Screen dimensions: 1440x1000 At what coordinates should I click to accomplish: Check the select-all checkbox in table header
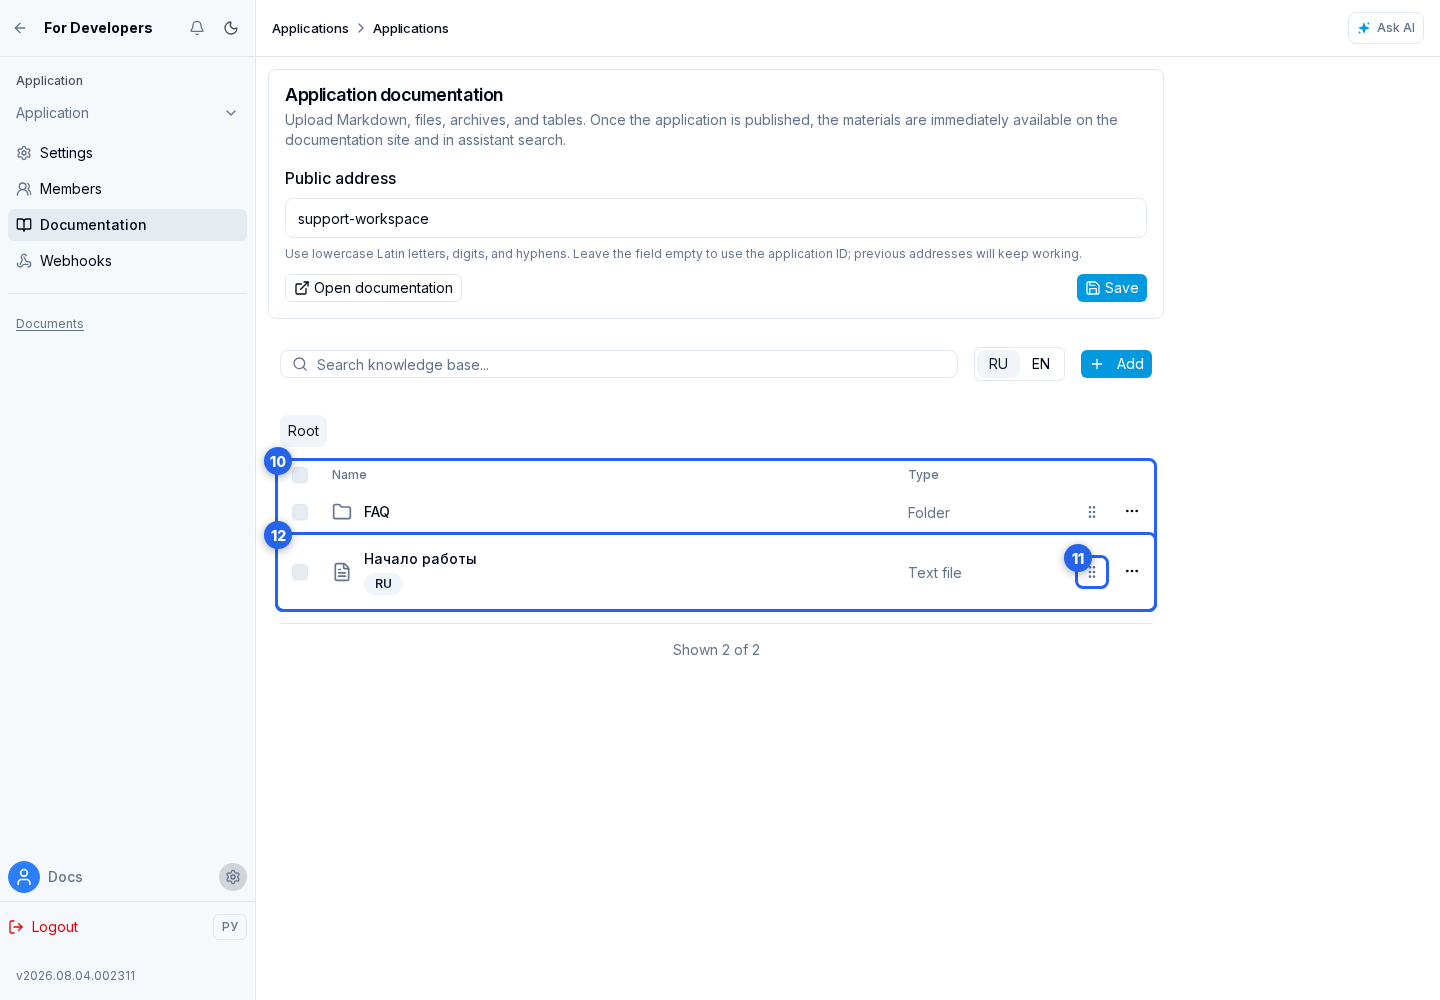tap(300, 475)
